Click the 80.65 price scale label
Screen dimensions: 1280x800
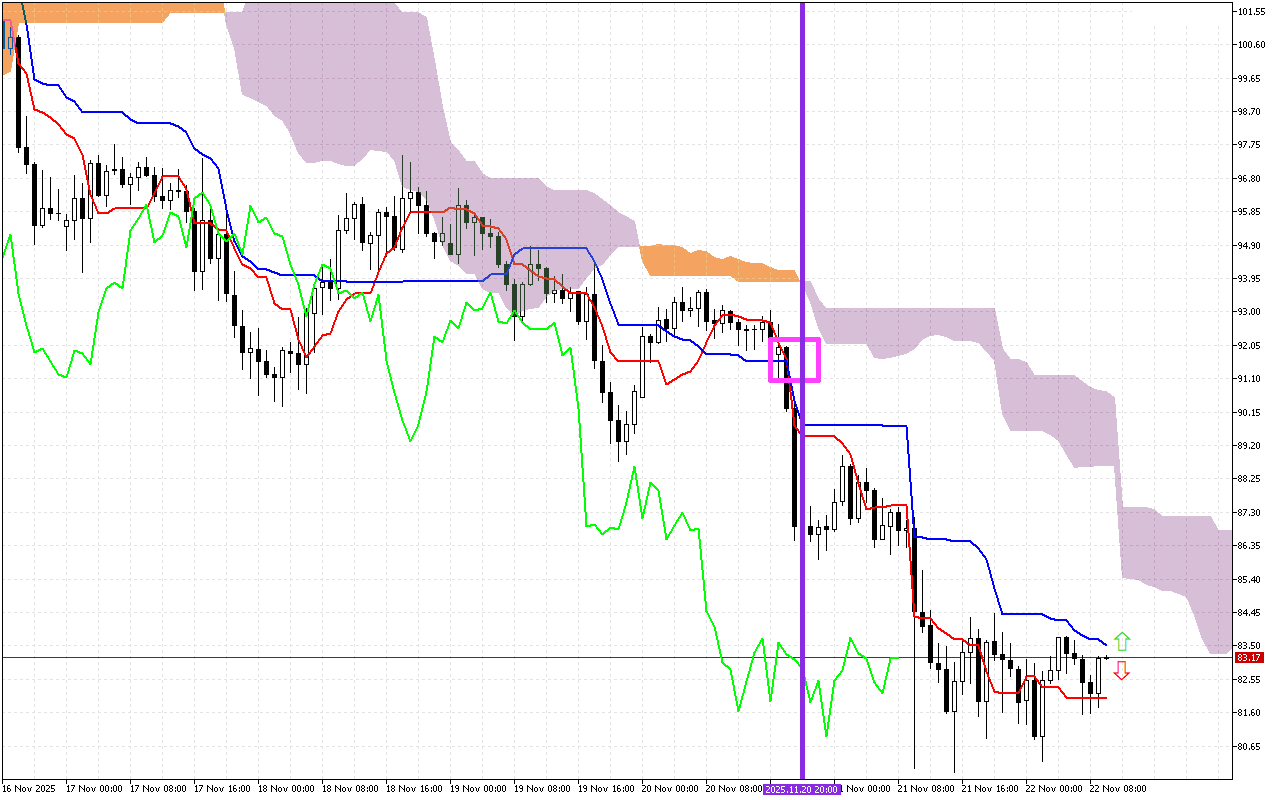click(x=1250, y=747)
